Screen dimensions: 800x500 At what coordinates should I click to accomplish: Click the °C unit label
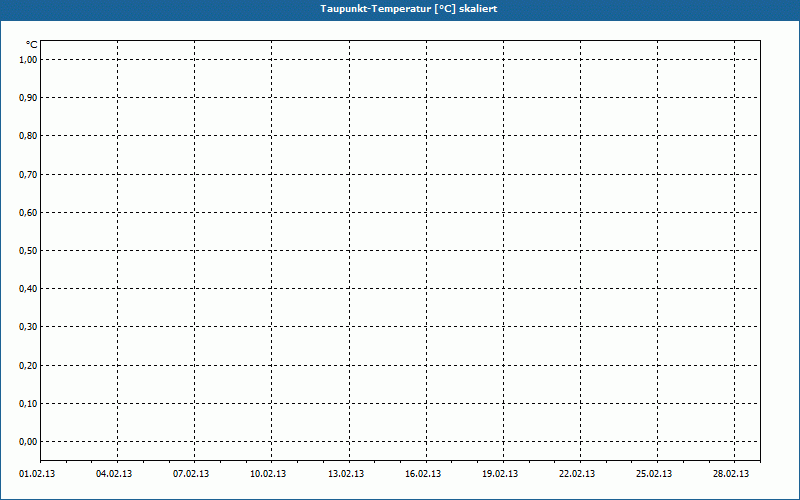click(32, 45)
